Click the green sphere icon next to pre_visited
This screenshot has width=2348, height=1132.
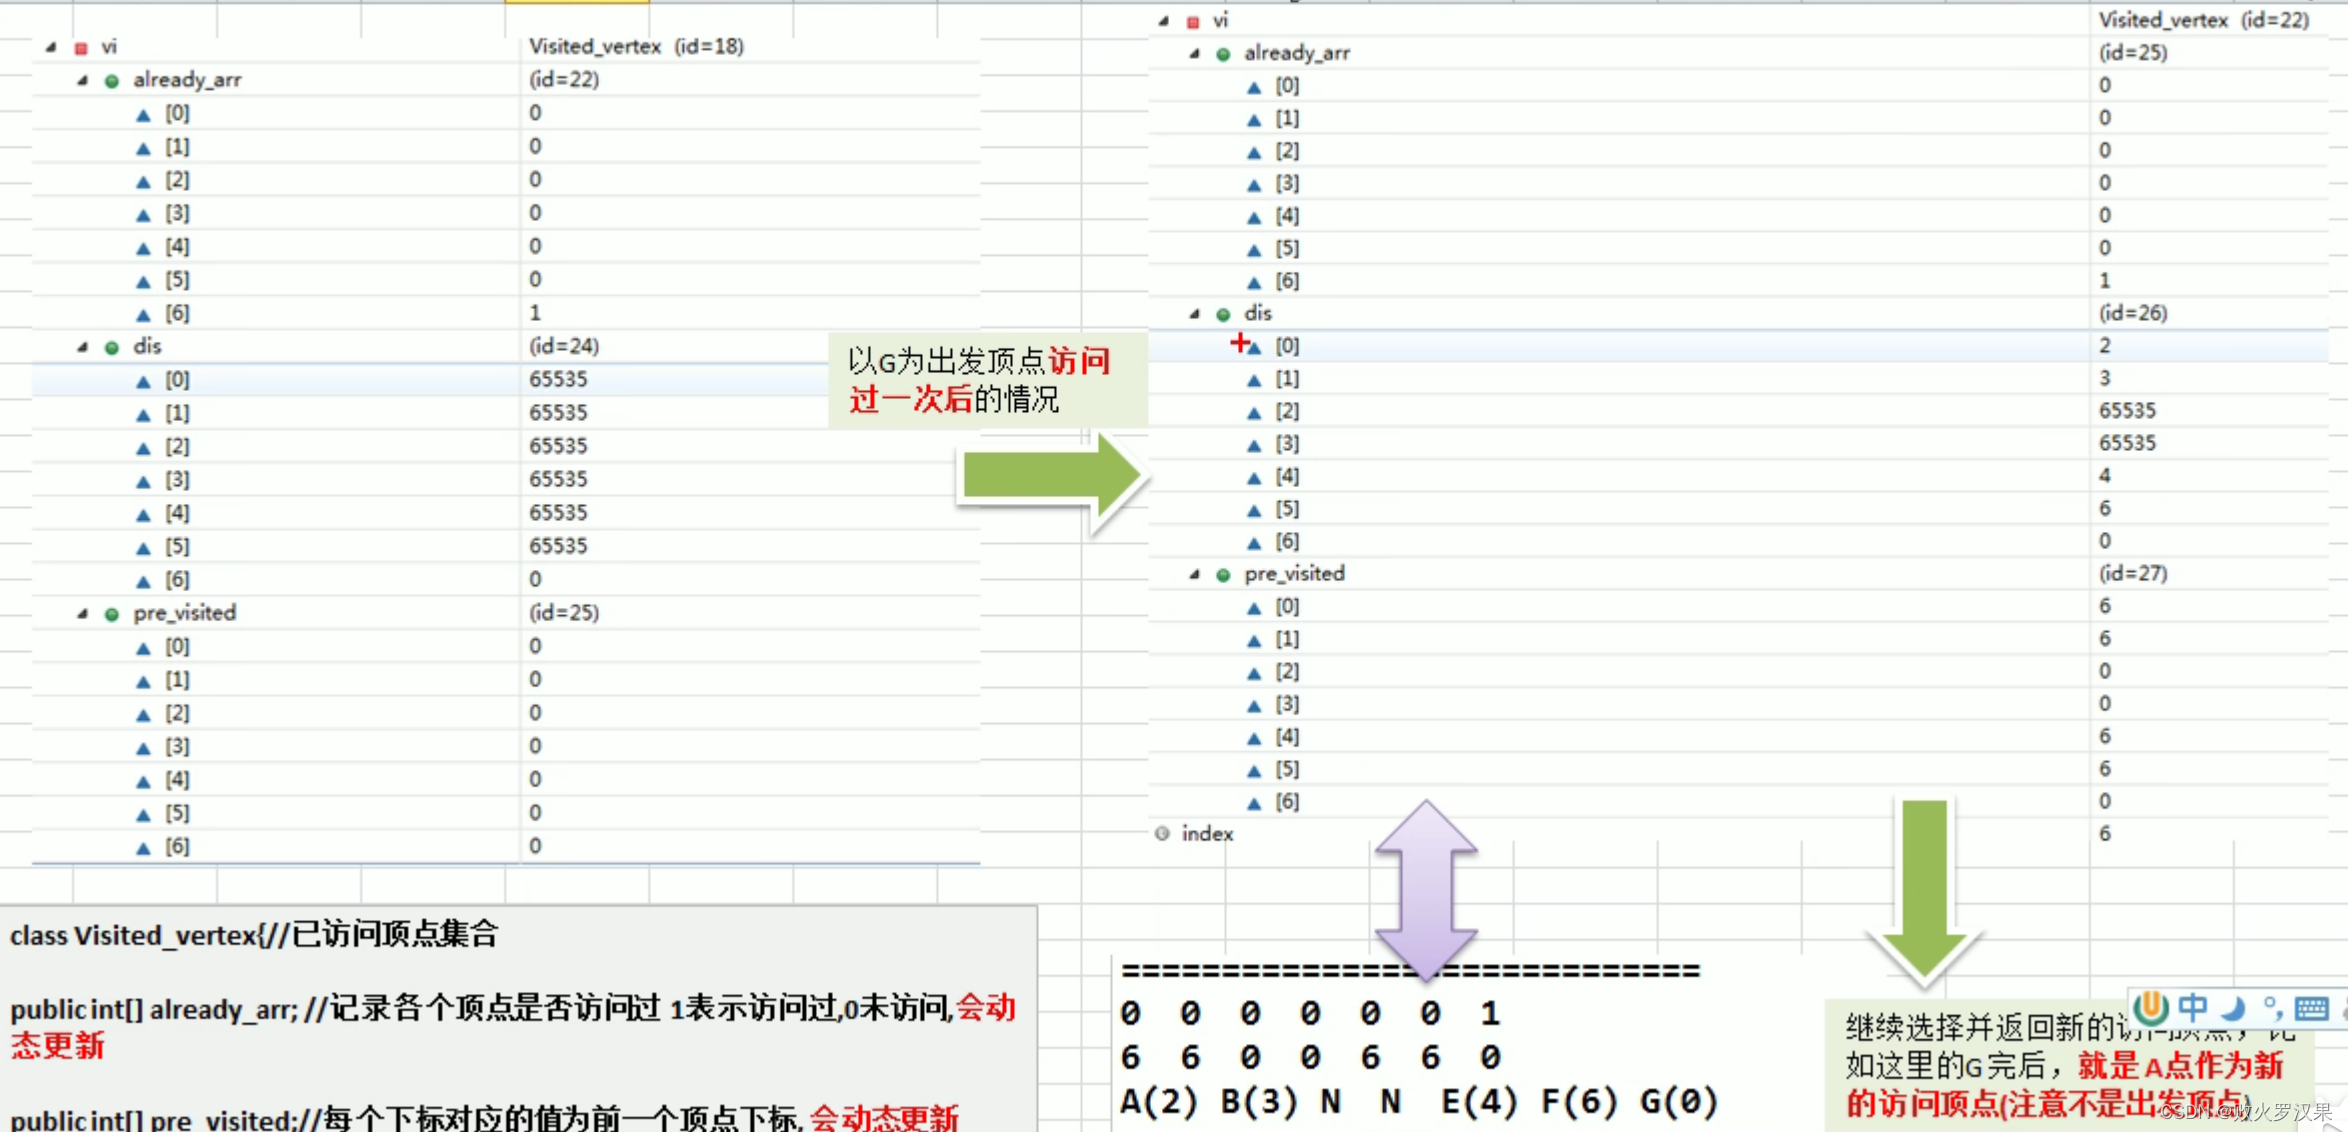point(110,612)
